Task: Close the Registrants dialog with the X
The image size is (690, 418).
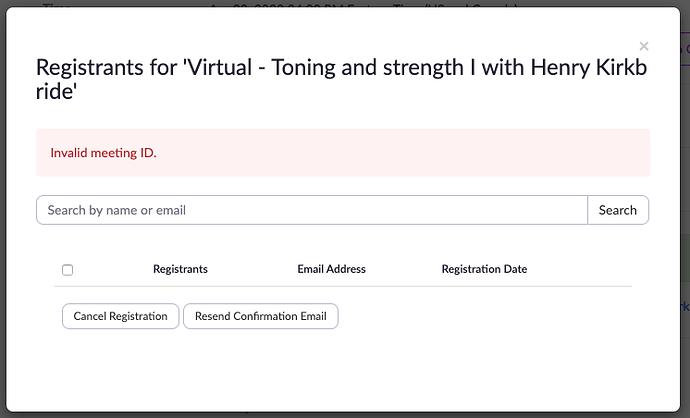Action: (x=644, y=46)
